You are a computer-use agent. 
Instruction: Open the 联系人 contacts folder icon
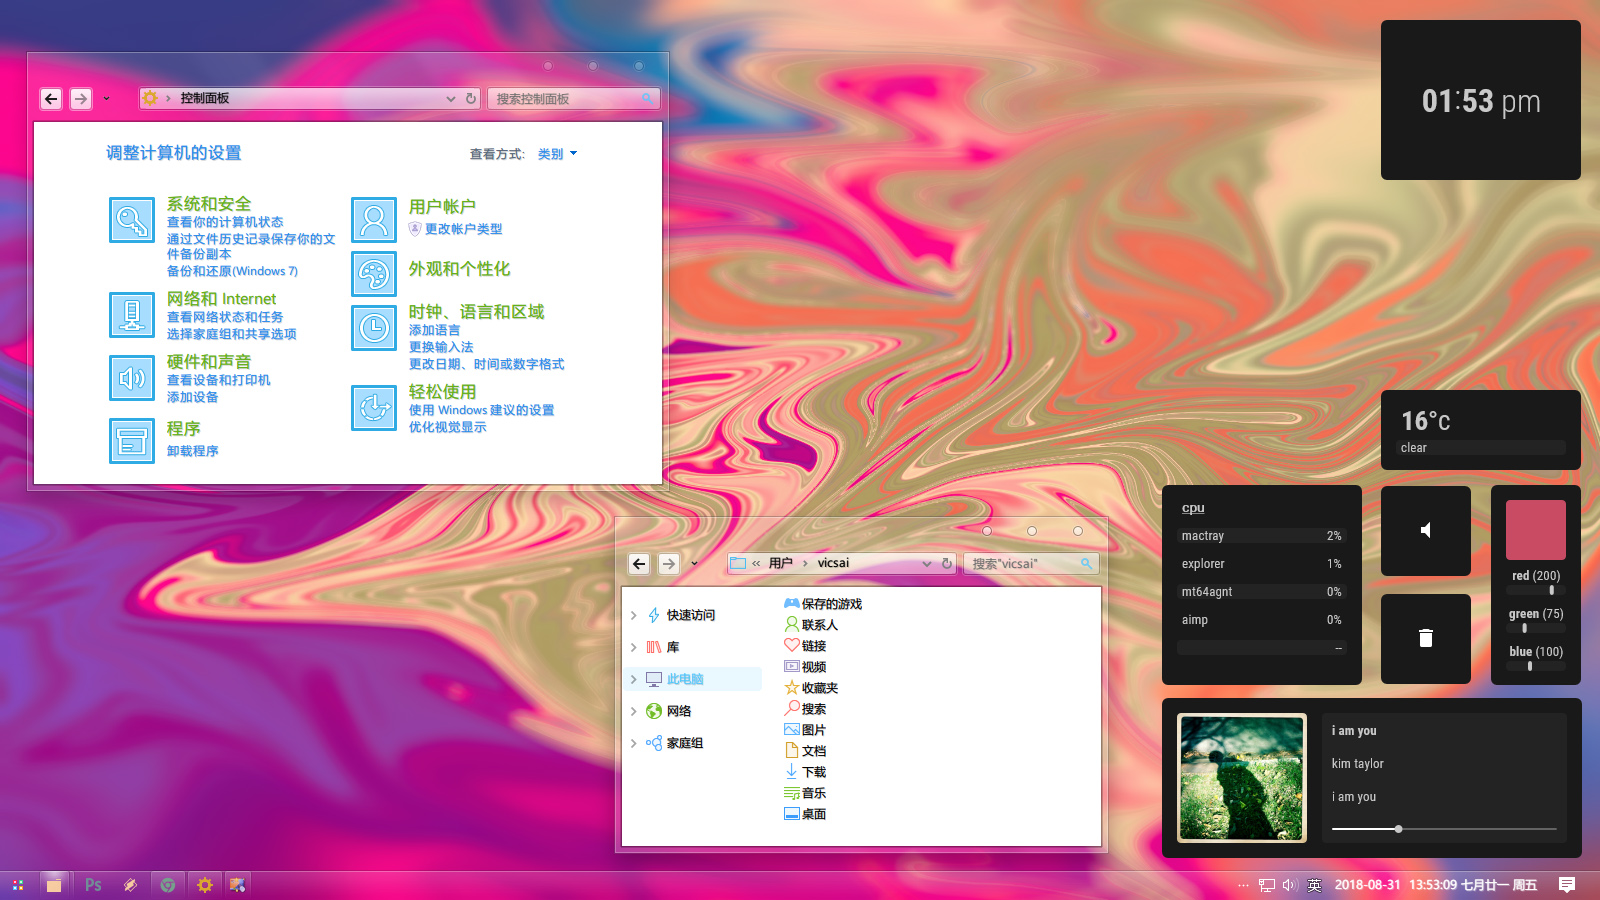[791, 624]
